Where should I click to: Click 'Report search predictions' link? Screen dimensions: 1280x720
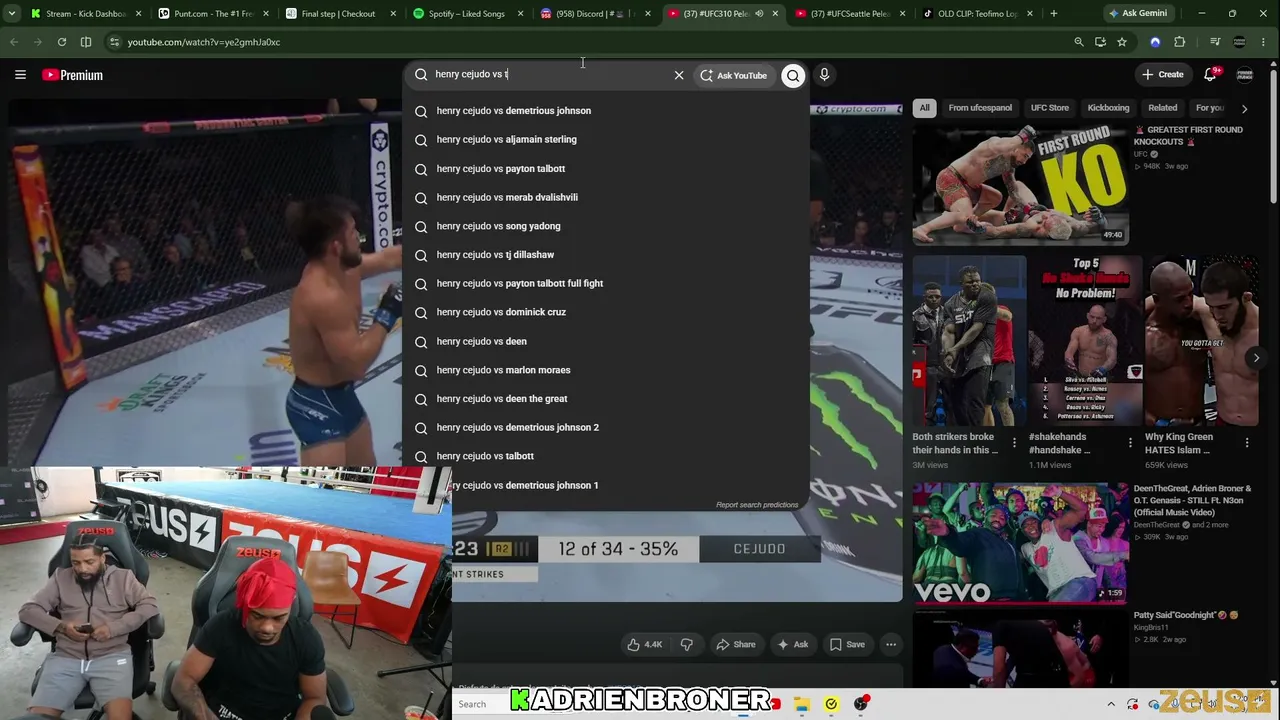pos(757,505)
